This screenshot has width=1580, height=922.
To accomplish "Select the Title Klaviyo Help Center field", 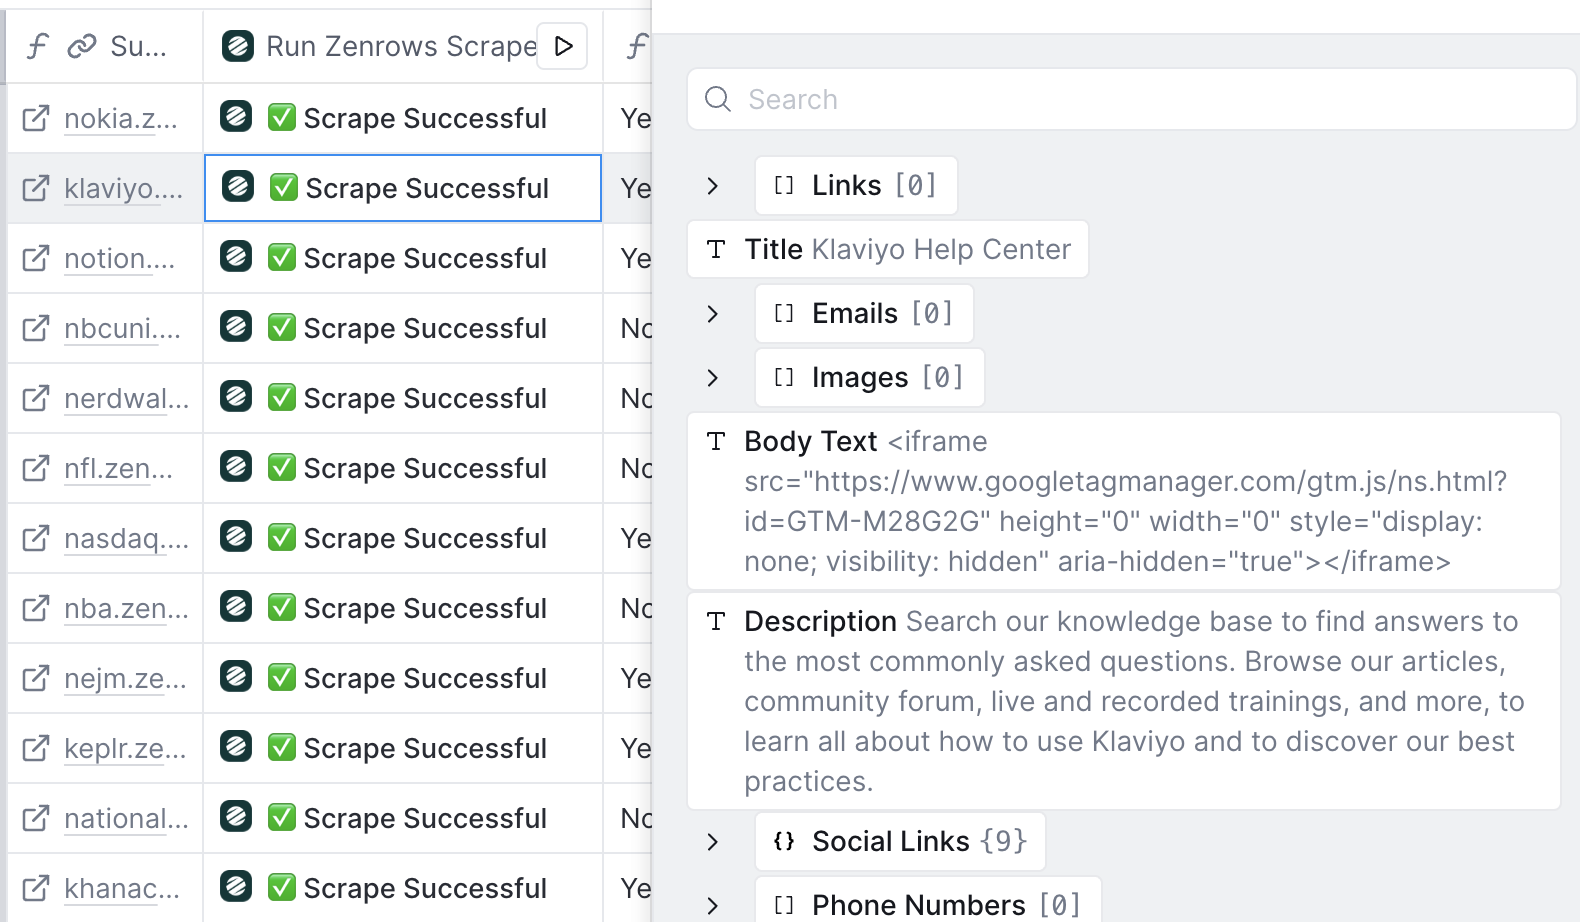I will coord(888,249).
